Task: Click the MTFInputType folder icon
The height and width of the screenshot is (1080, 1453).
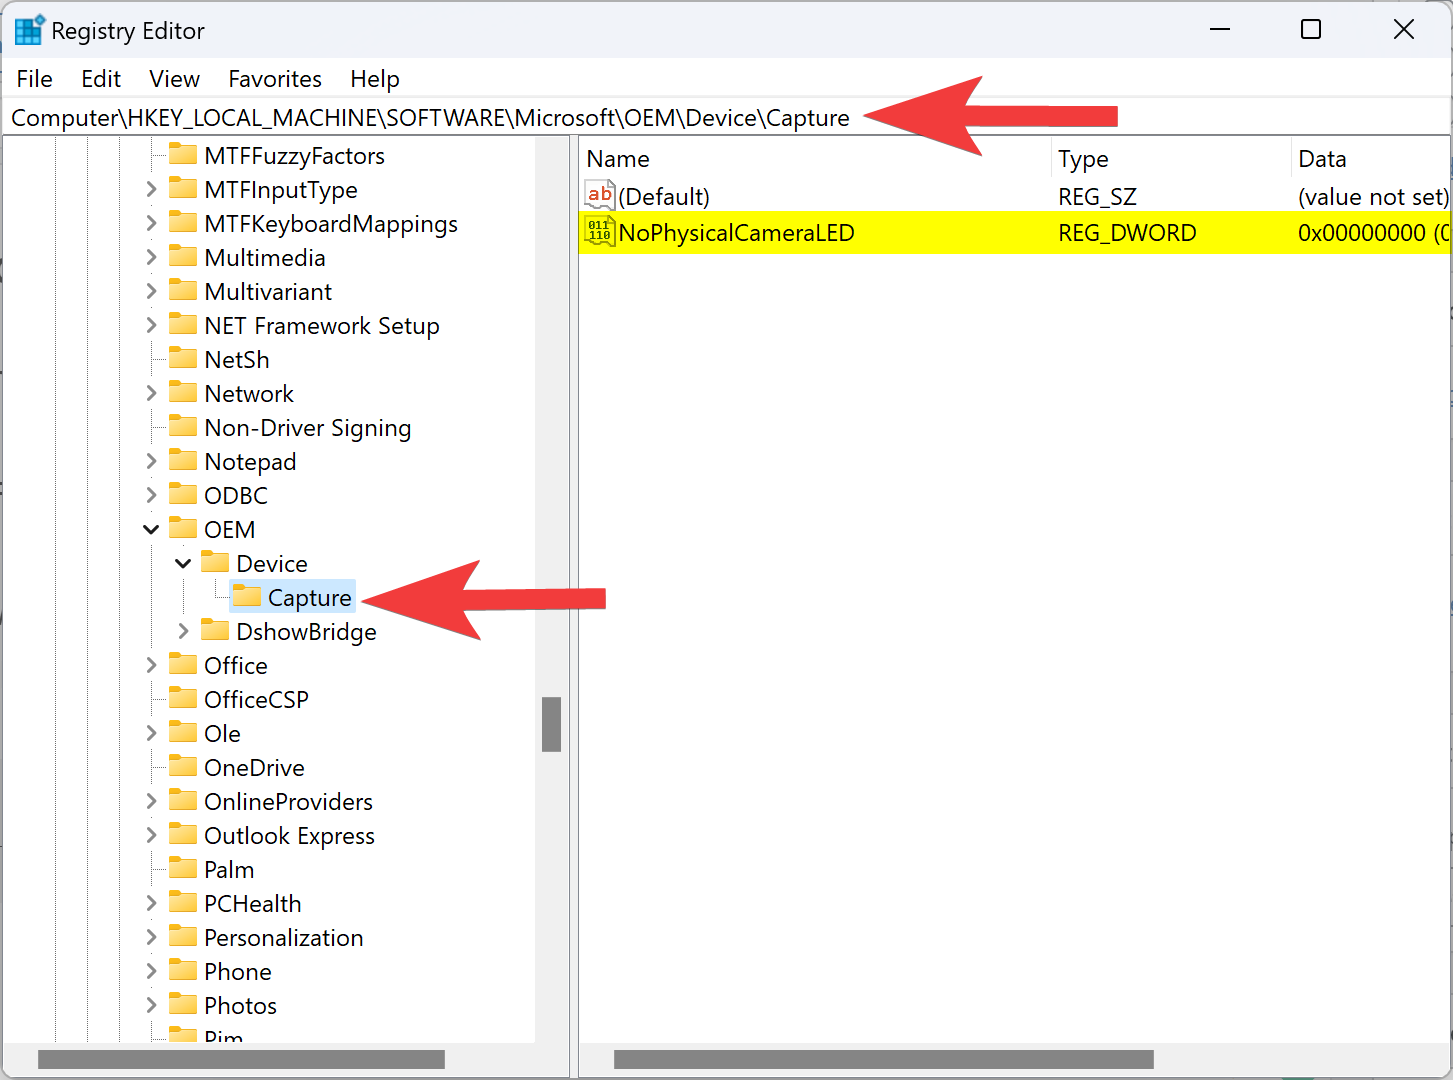Action: coord(183,188)
